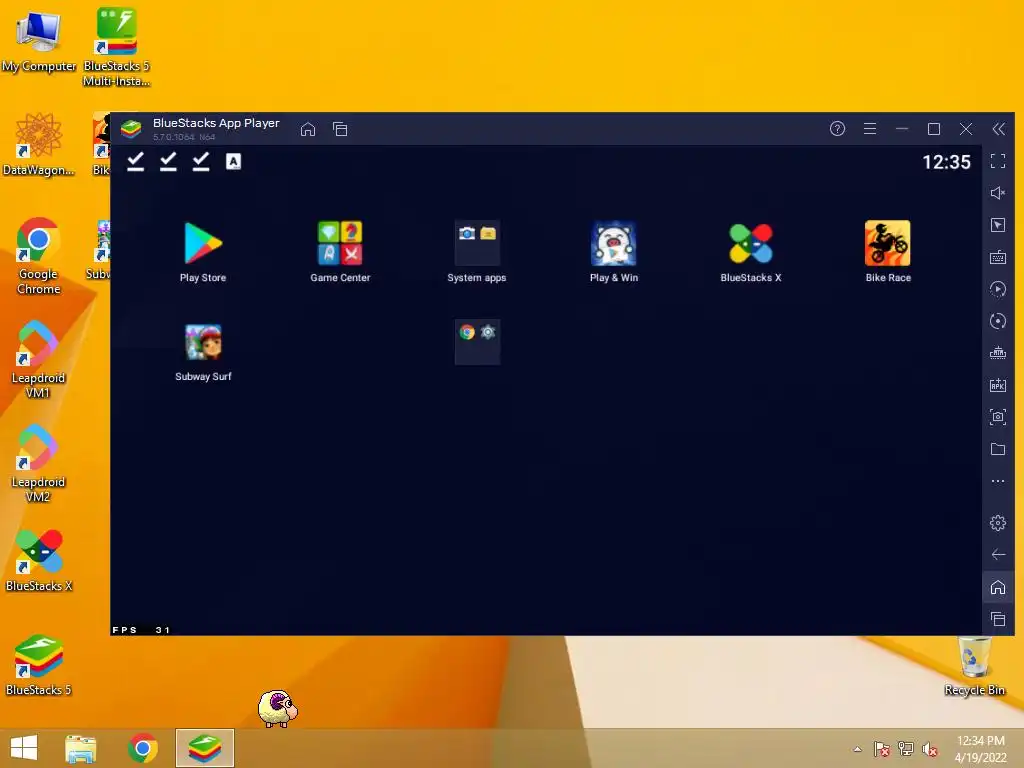Open the Windows Start button
The height and width of the screenshot is (768, 1024).
24,748
